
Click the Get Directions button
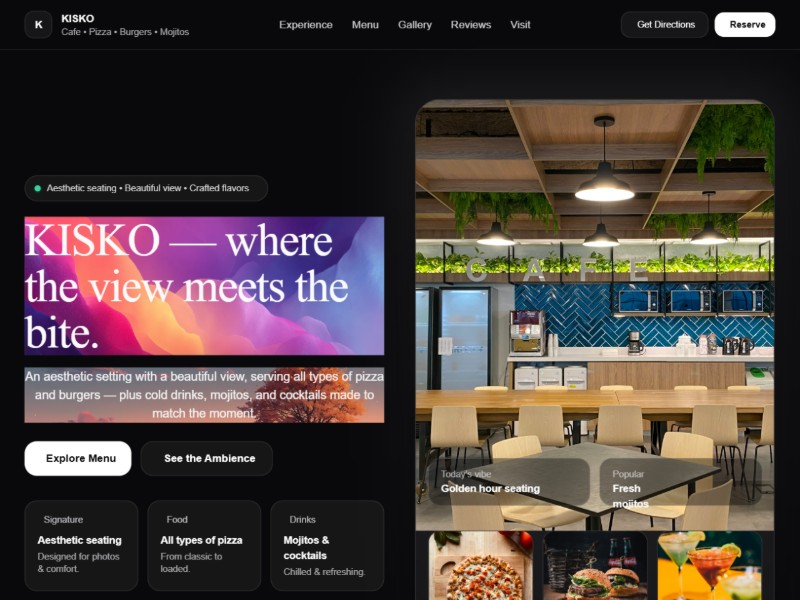(x=665, y=24)
